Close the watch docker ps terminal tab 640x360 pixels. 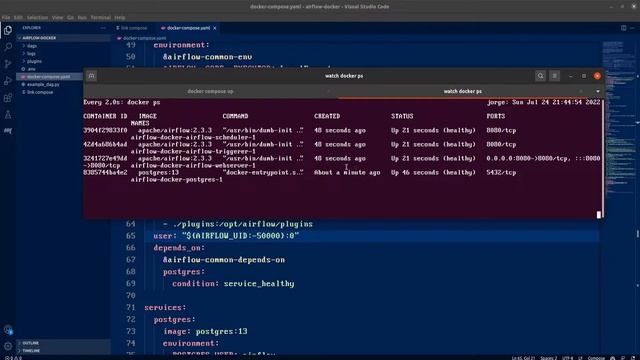point(581,91)
